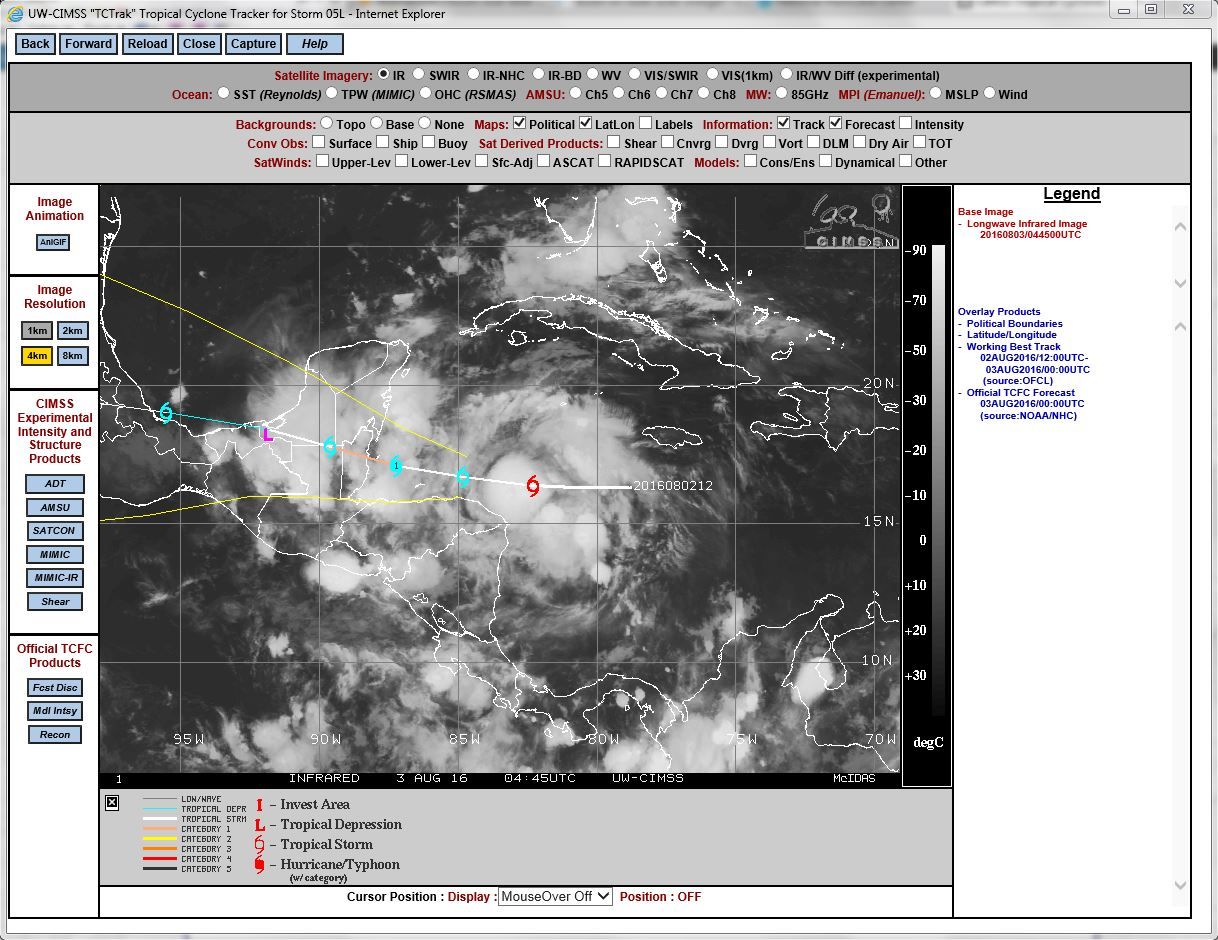Check the RAPIDSCAT checkbox
1218x940 pixels.
click(604, 161)
